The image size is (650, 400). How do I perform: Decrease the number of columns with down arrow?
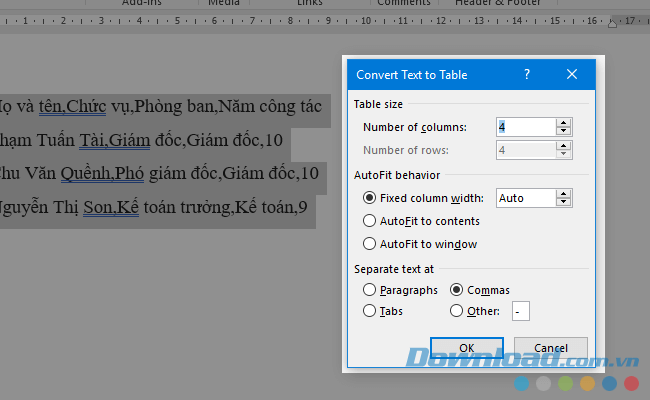click(x=564, y=131)
